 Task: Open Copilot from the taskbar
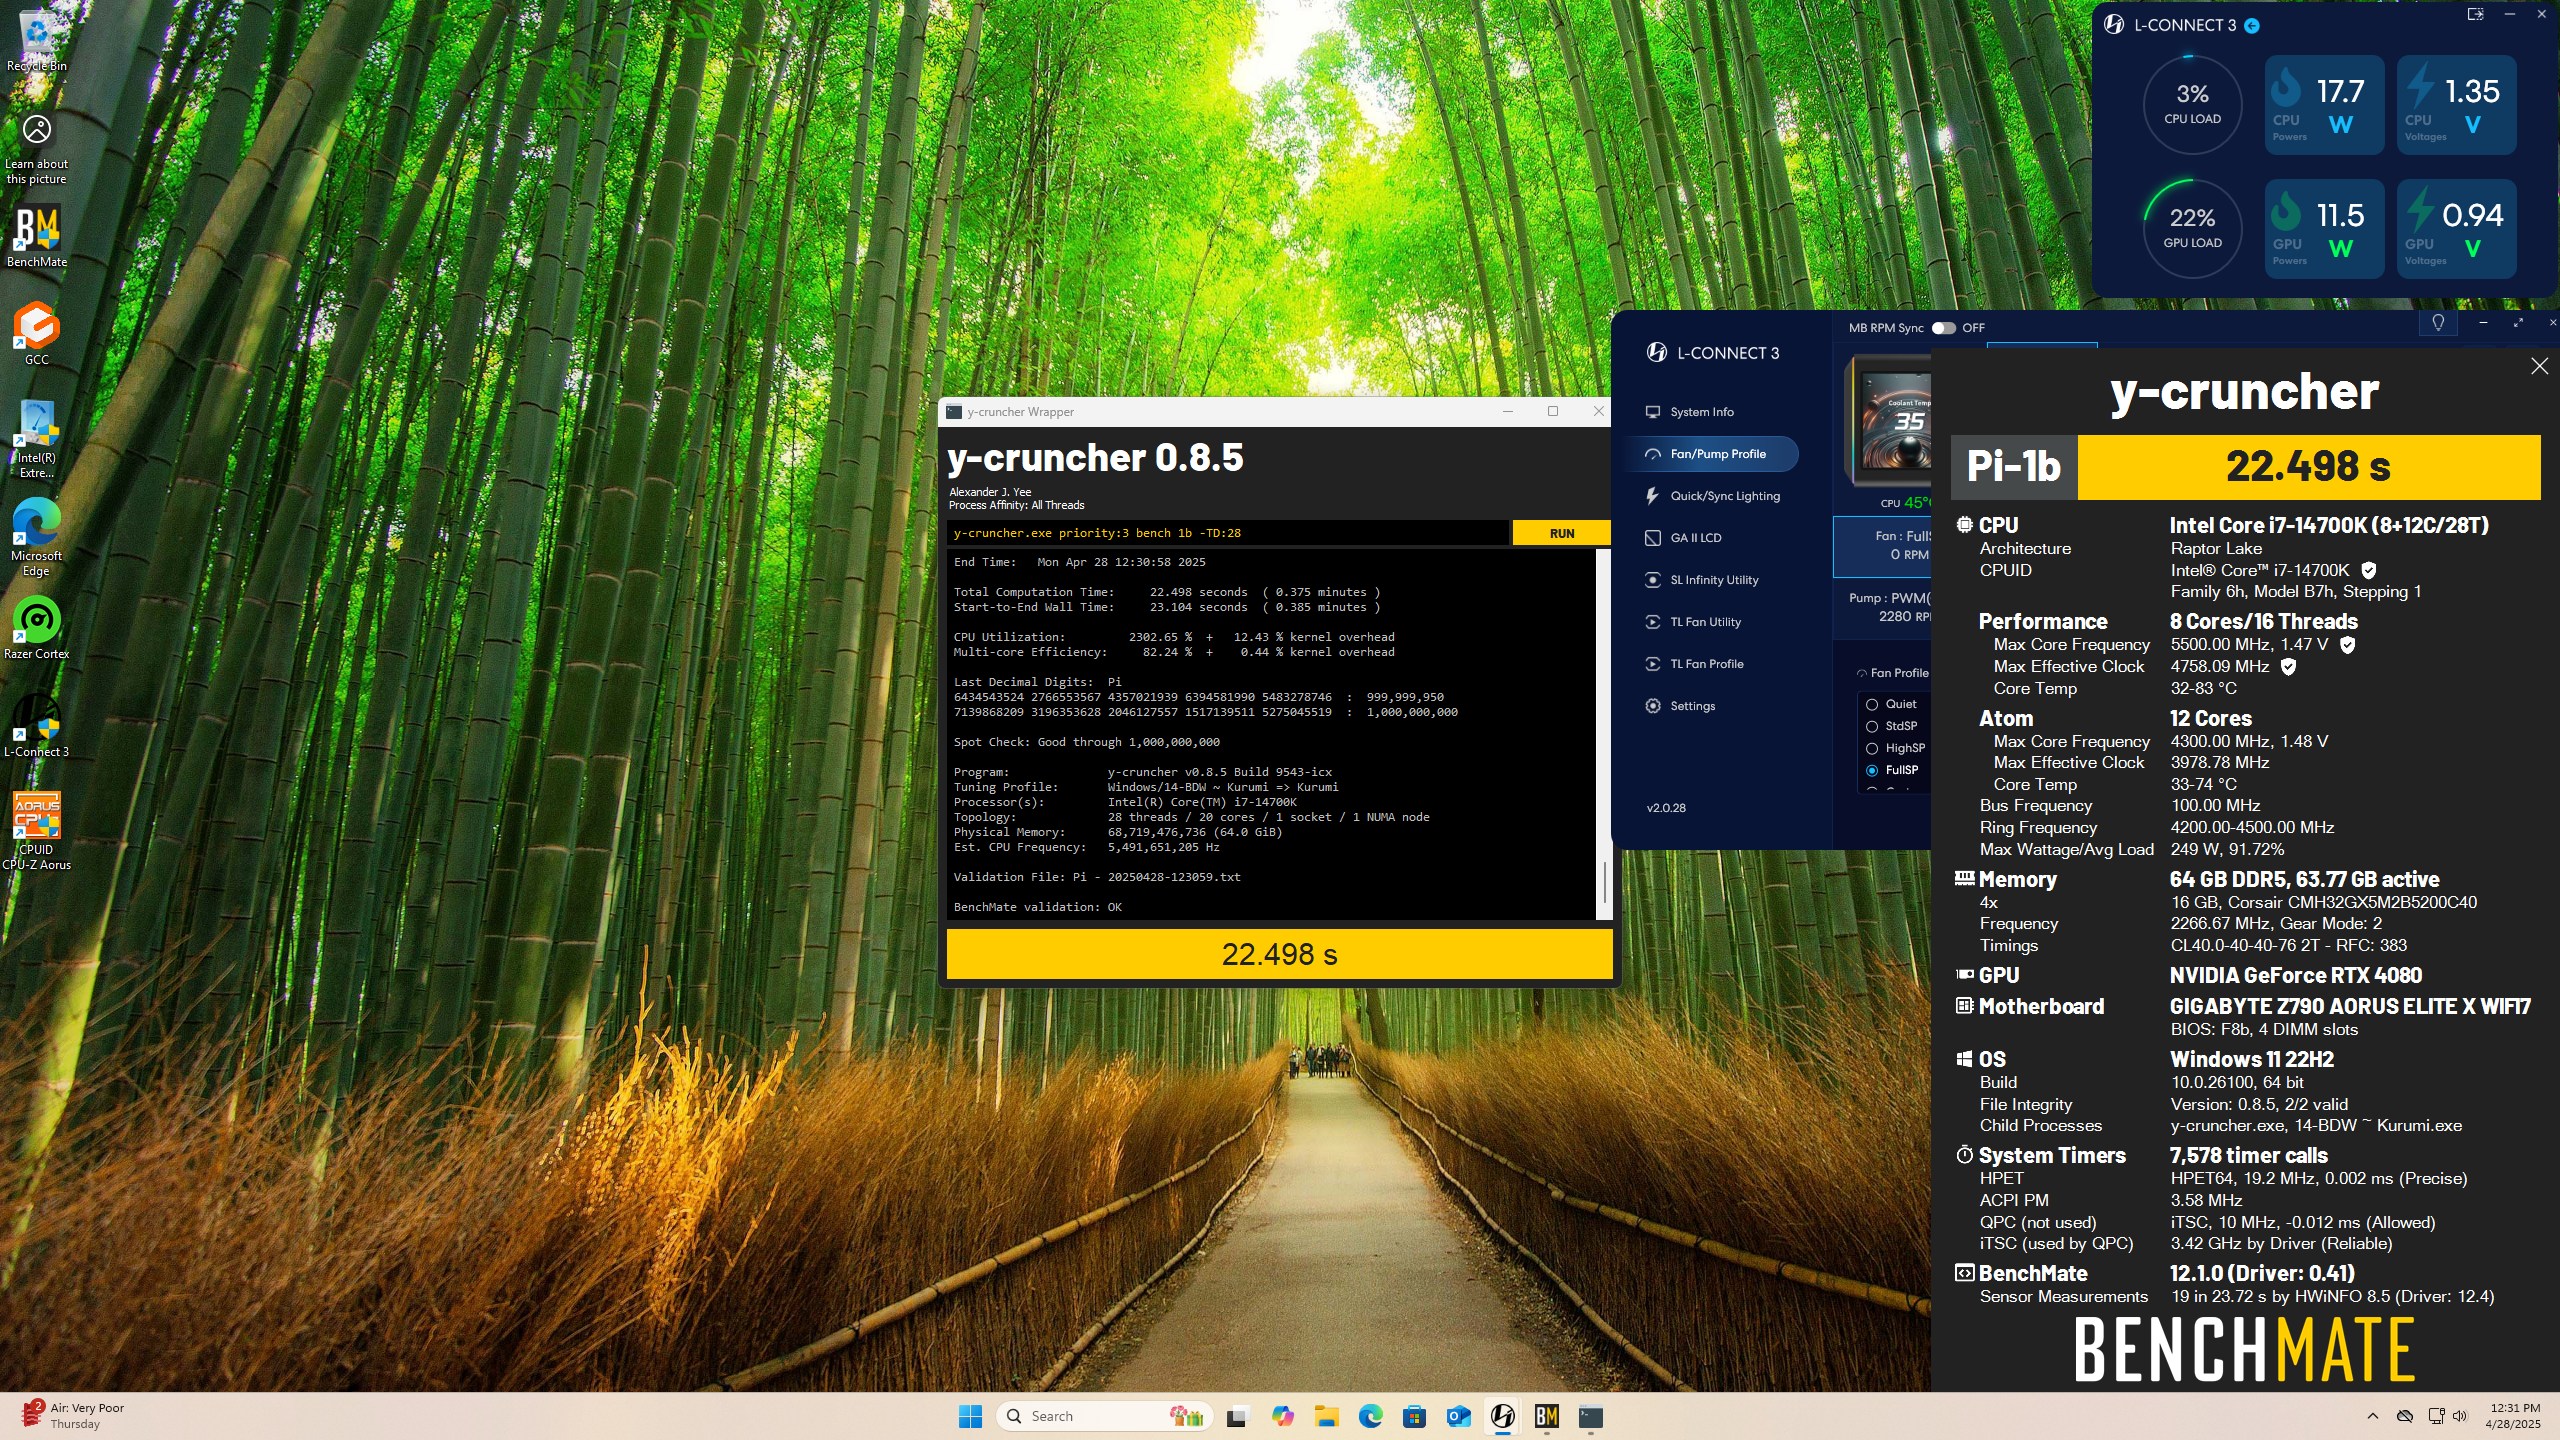[1282, 1416]
